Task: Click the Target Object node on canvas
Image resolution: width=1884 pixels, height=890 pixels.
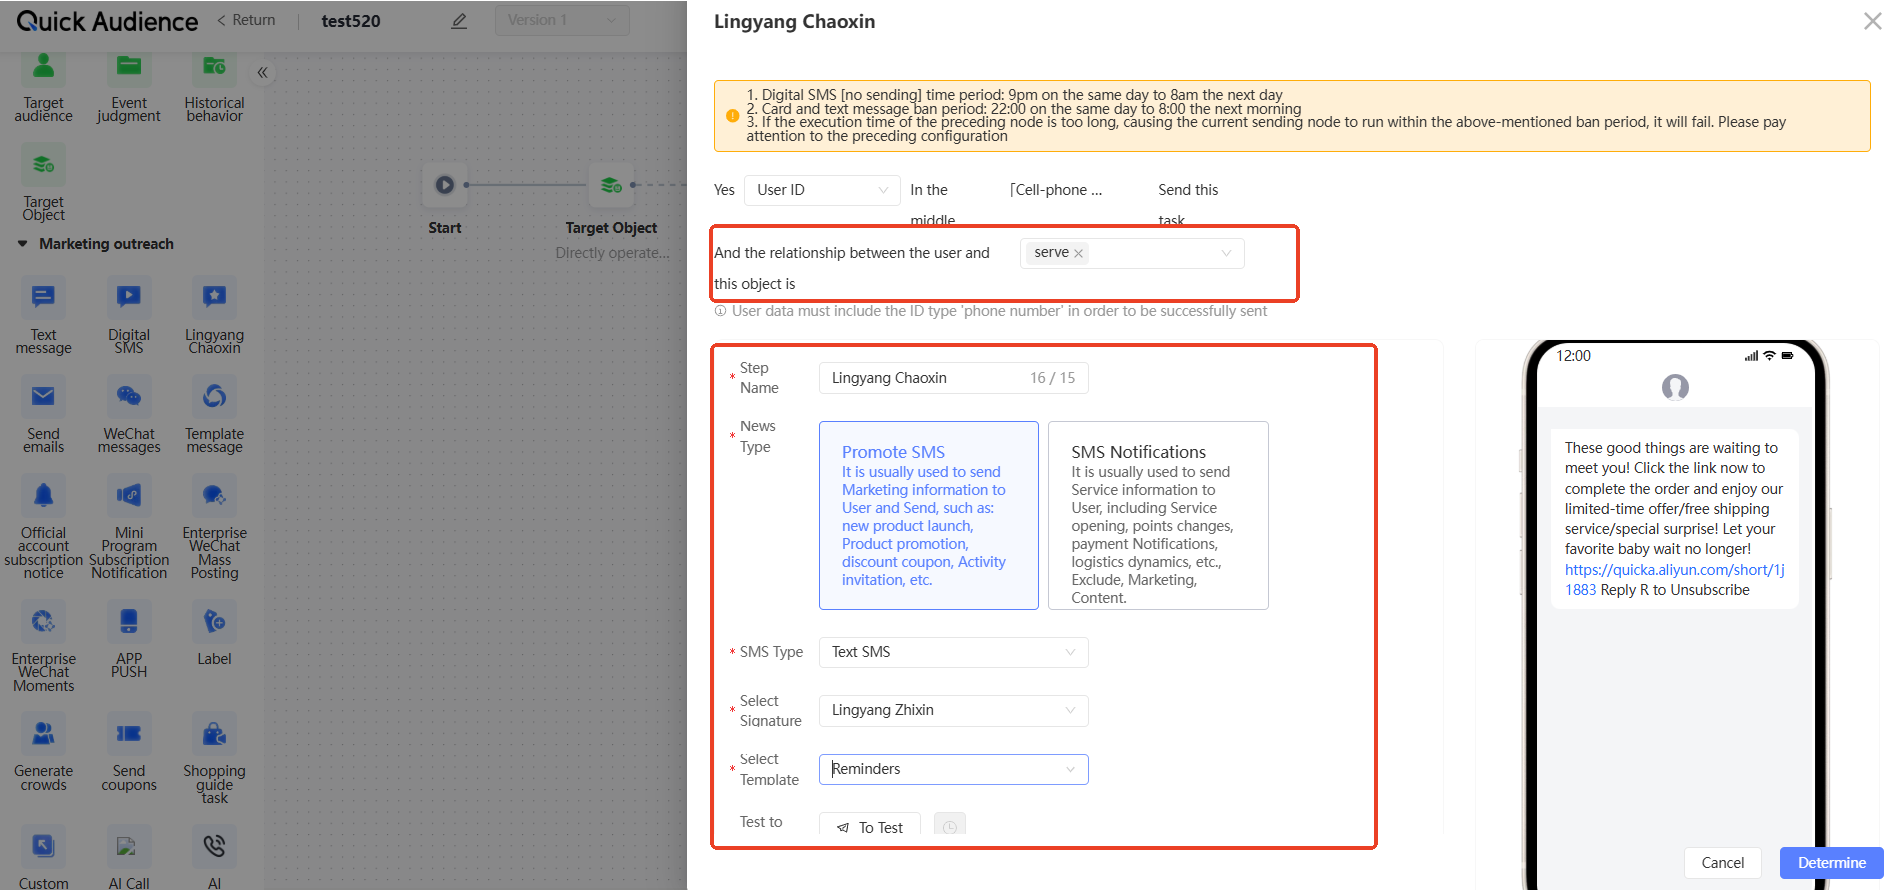Action: click(611, 185)
